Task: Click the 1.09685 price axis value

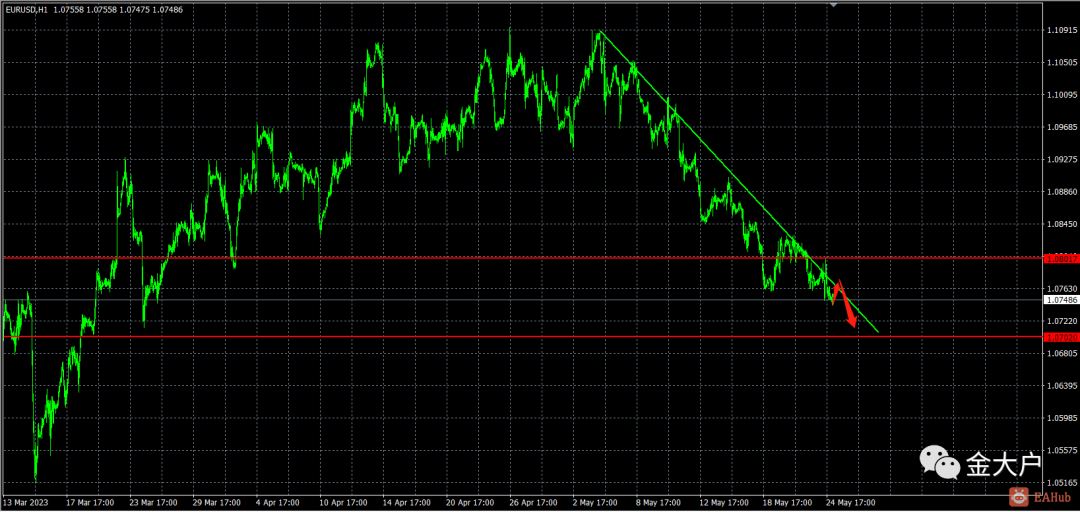Action: tap(1061, 127)
